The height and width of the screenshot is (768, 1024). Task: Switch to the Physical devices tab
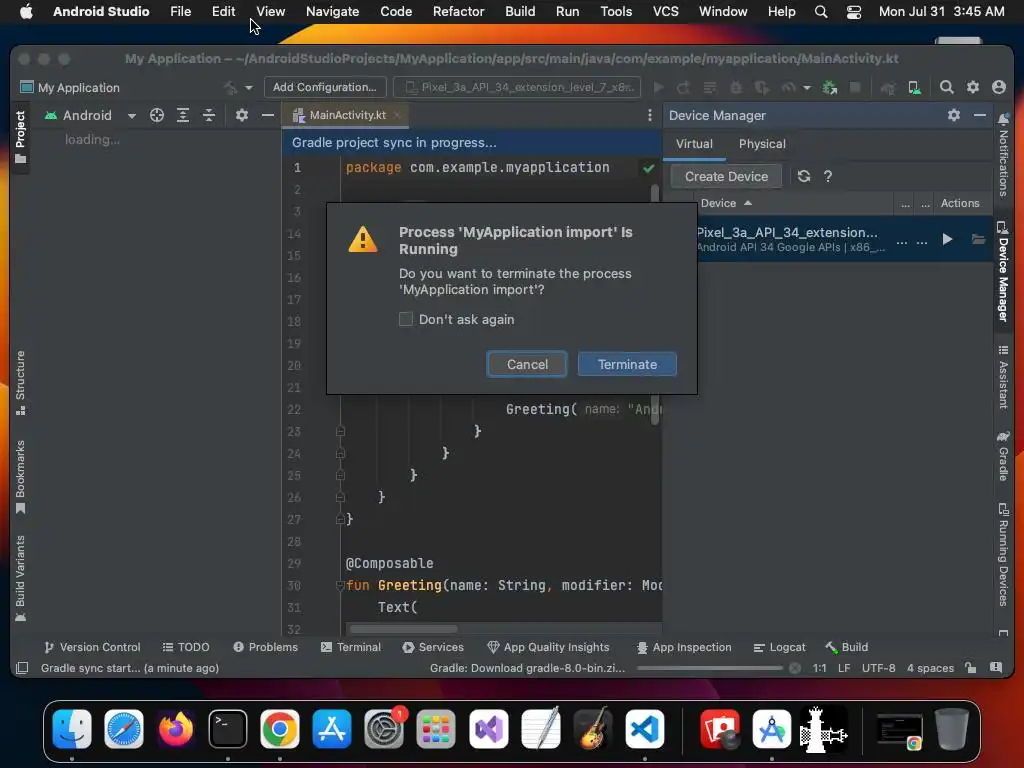click(x=762, y=144)
